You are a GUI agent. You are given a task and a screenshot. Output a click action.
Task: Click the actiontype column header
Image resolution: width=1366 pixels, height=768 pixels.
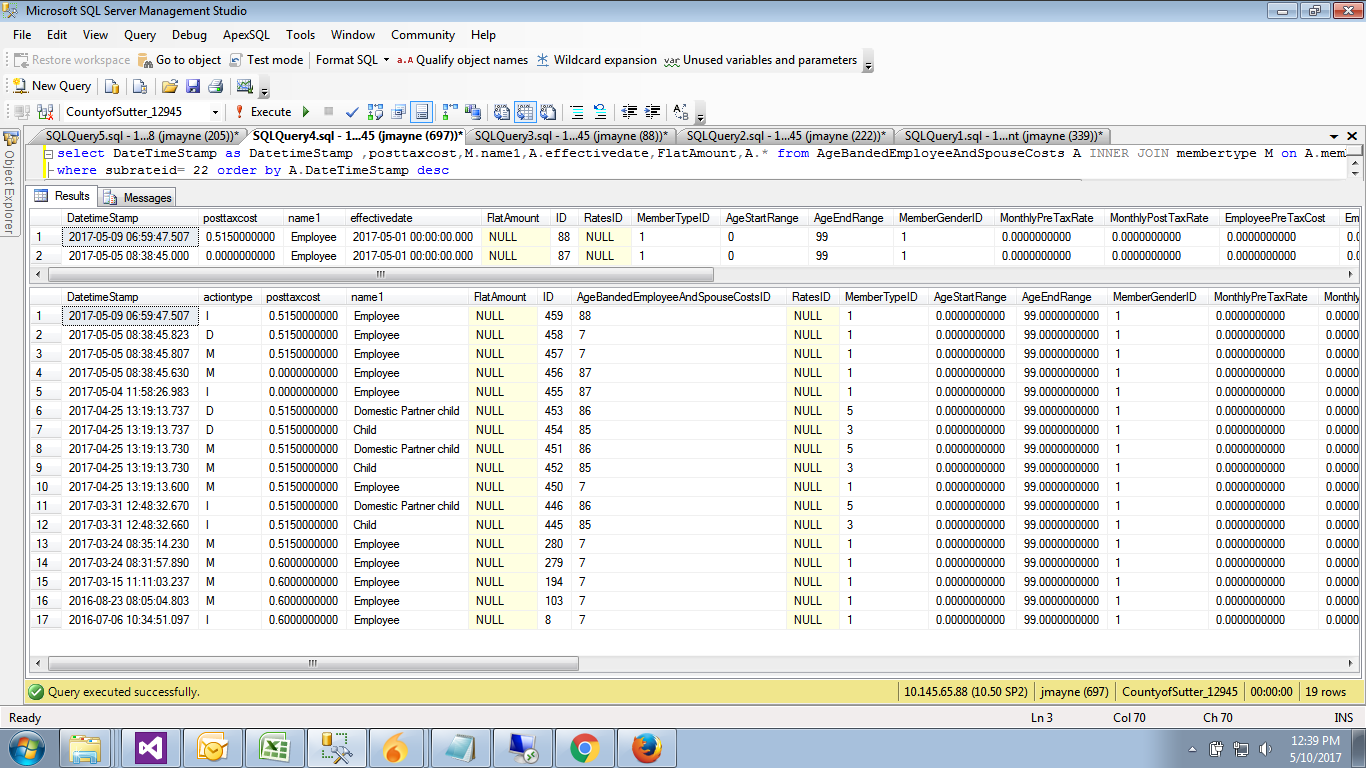(228, 297)
